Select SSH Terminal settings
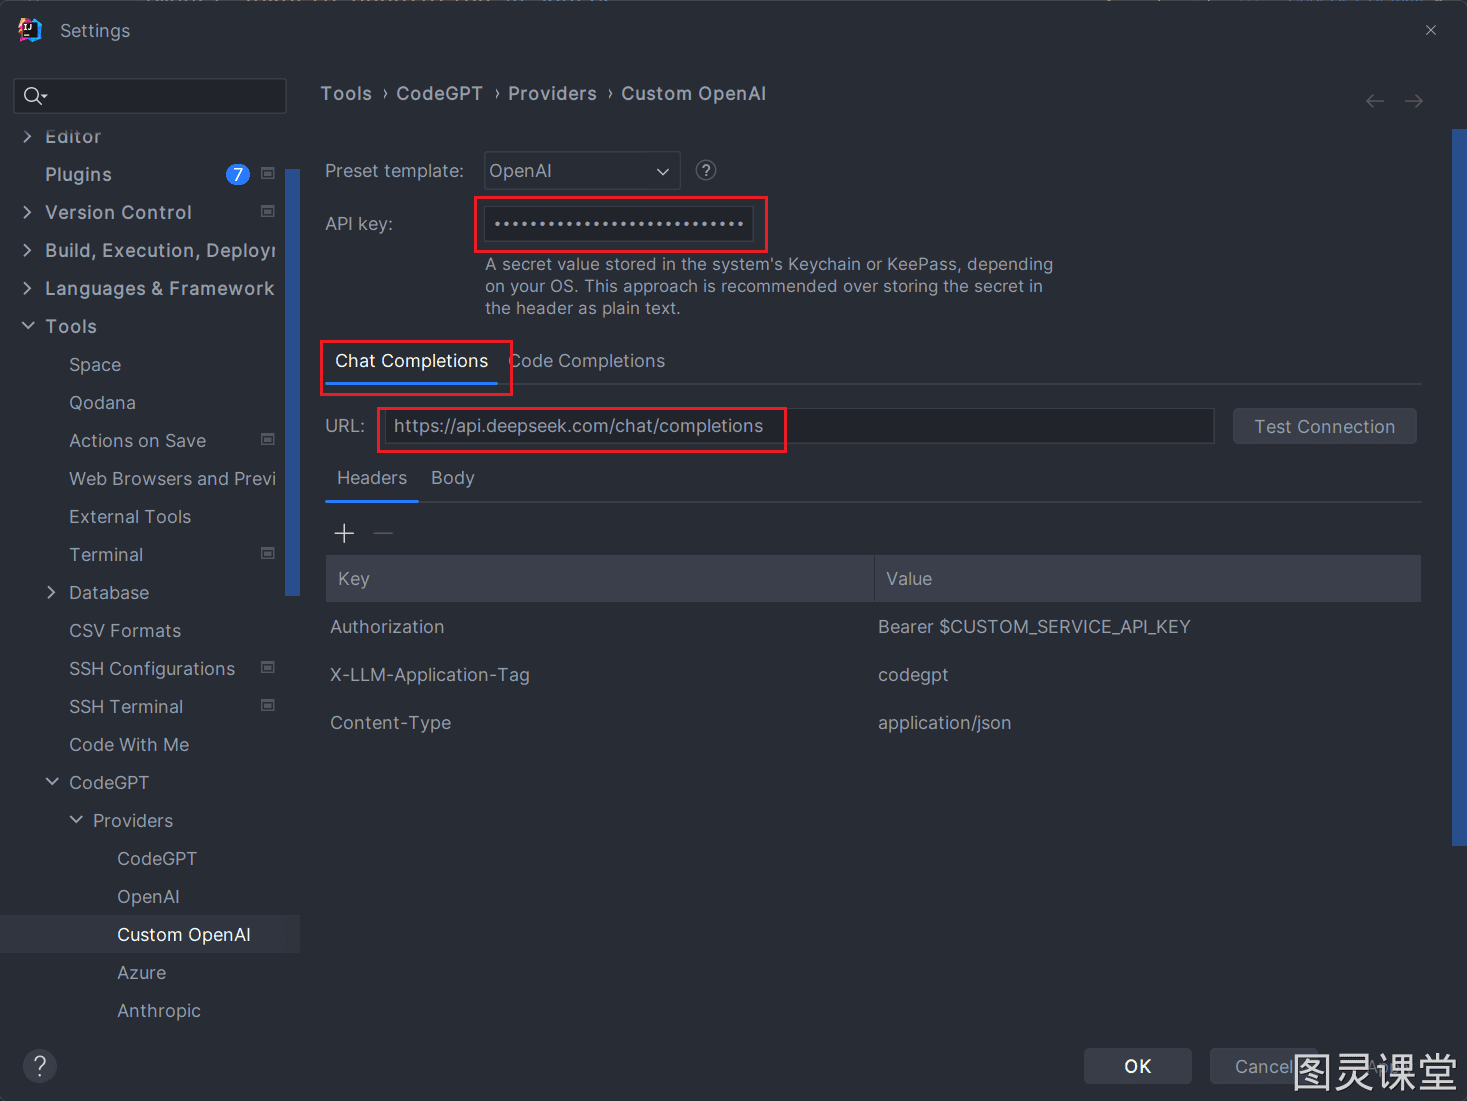 pos(126,707)
